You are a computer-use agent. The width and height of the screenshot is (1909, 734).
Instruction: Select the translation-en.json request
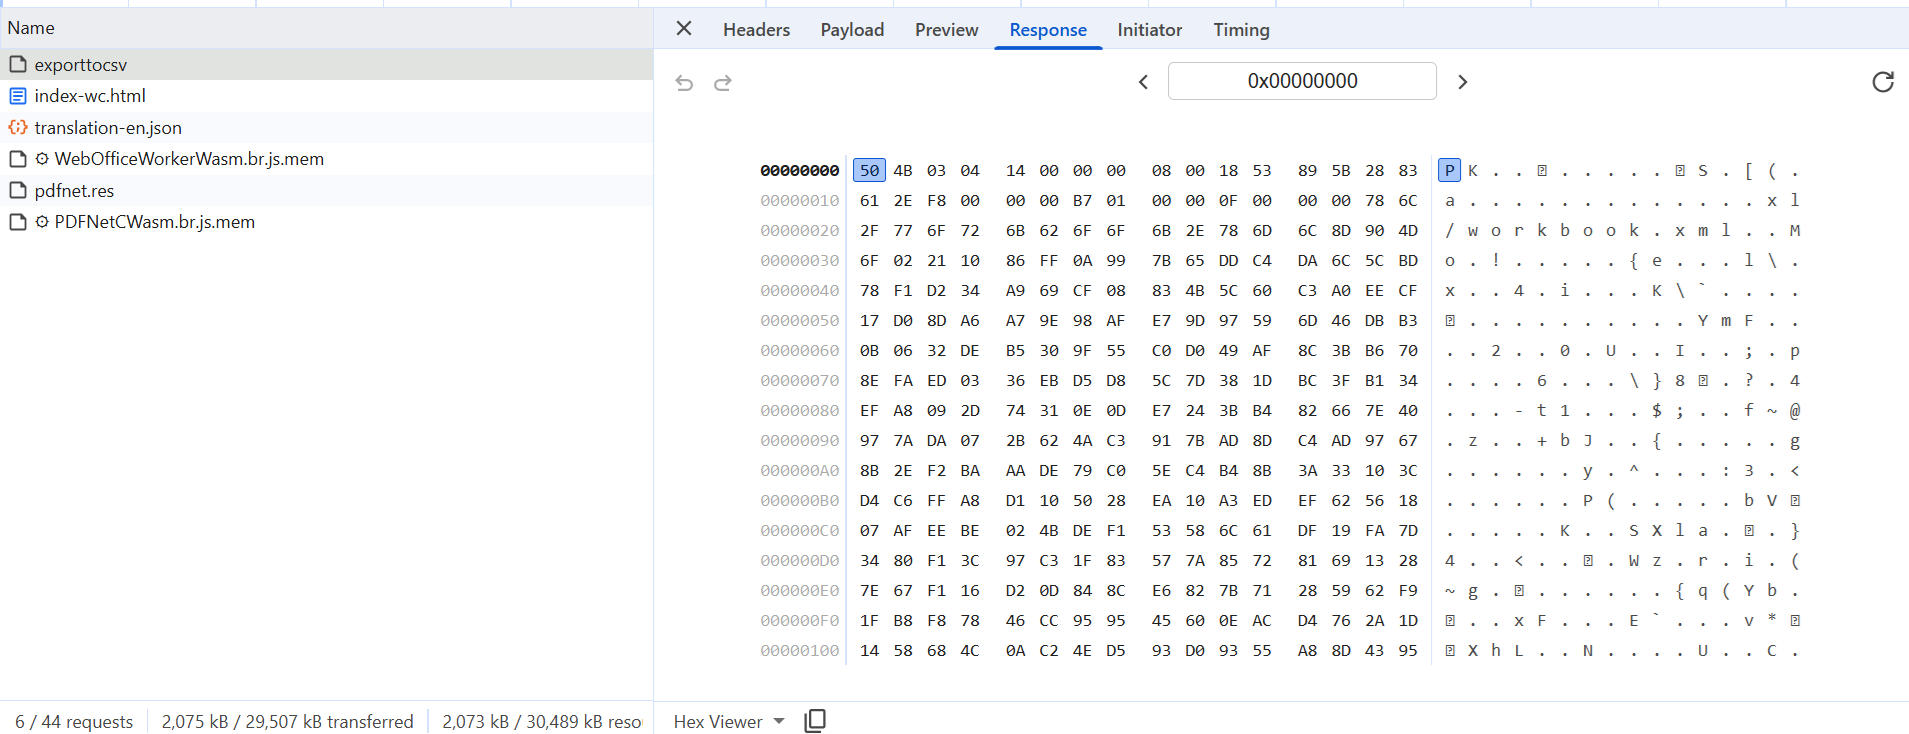click(x=108, y=128)
